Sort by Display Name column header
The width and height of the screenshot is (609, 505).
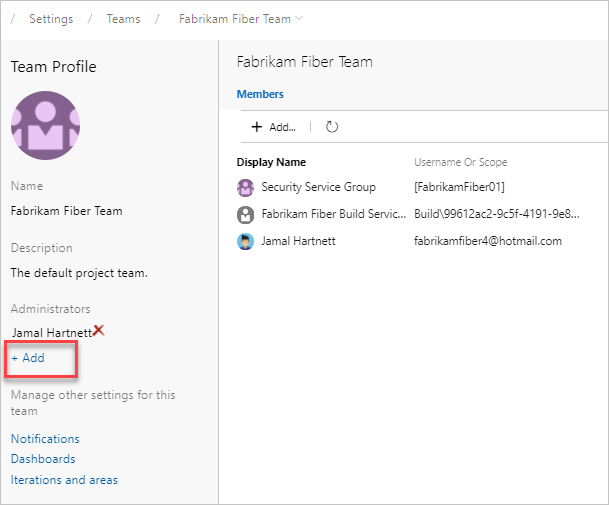[271, 162]
